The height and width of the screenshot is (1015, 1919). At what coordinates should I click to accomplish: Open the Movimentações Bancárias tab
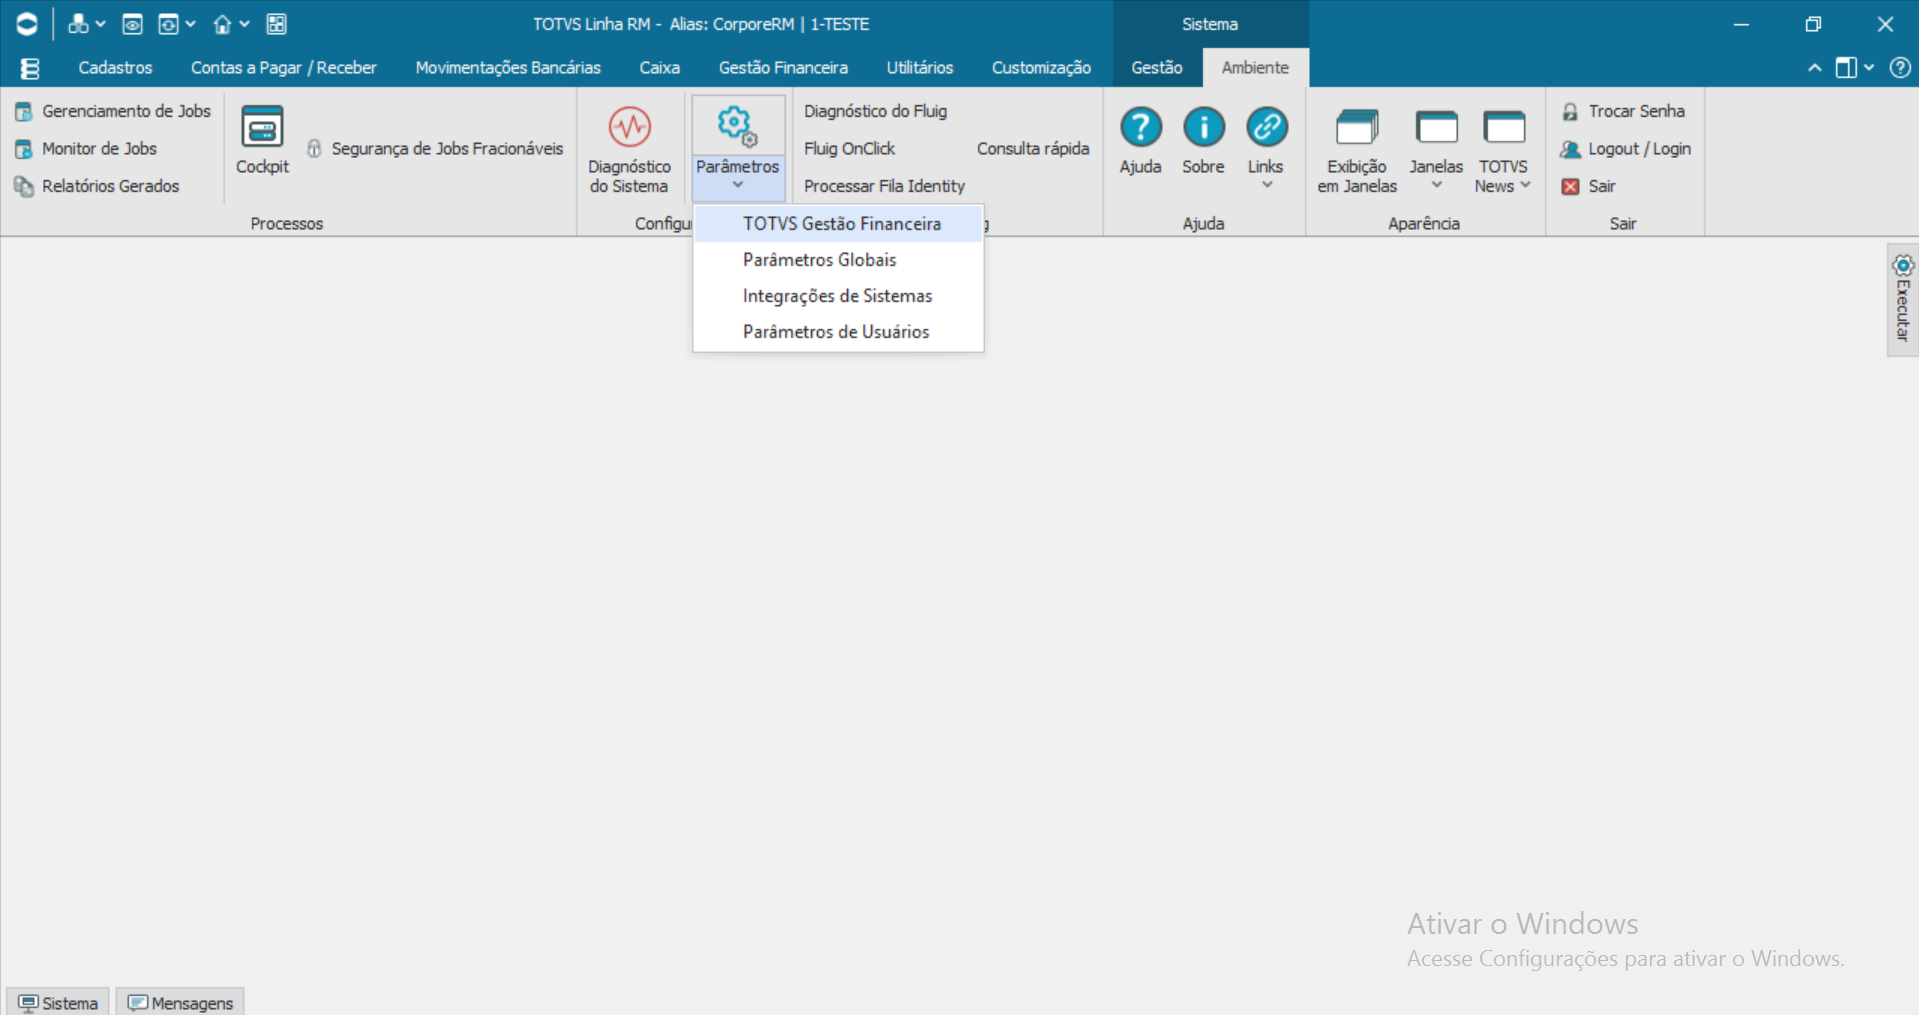pos(508,68)
